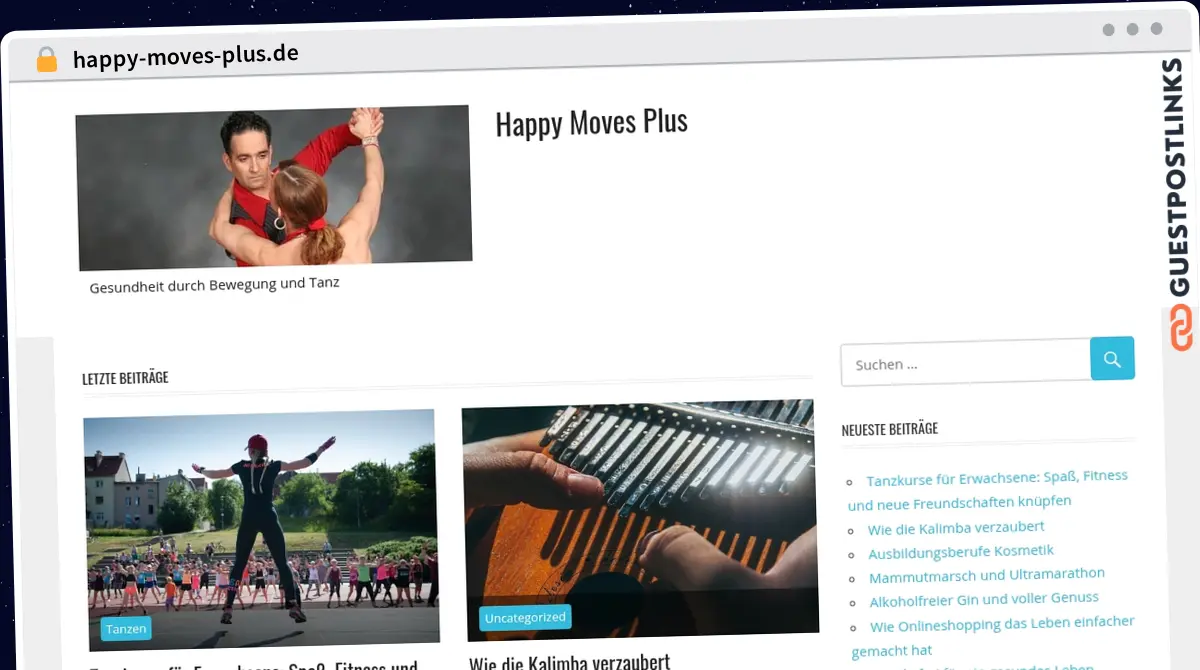
Task: Open sidebar link 'Wie Onlineshopping das Leben einfacher'
Action: [x=993, y=636]
